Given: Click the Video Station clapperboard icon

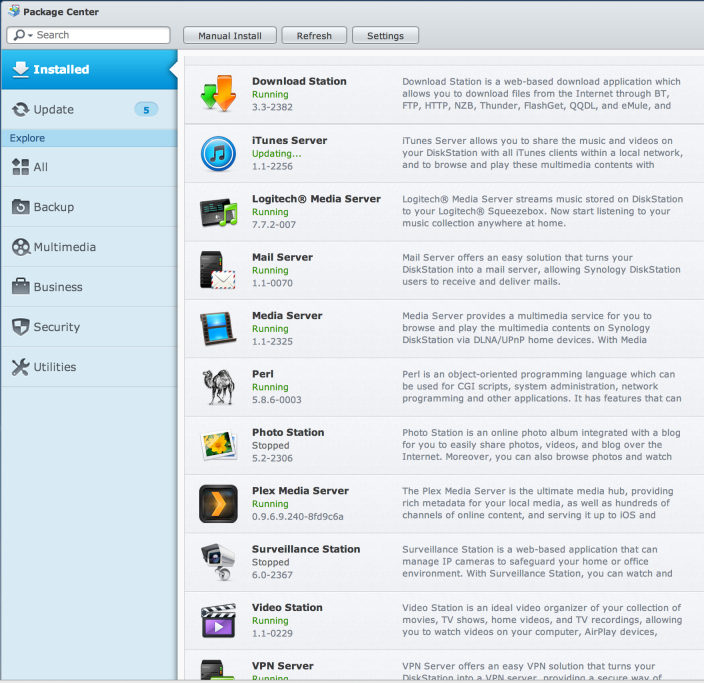Looking at the screenshot, I should (x=218, y=621).
